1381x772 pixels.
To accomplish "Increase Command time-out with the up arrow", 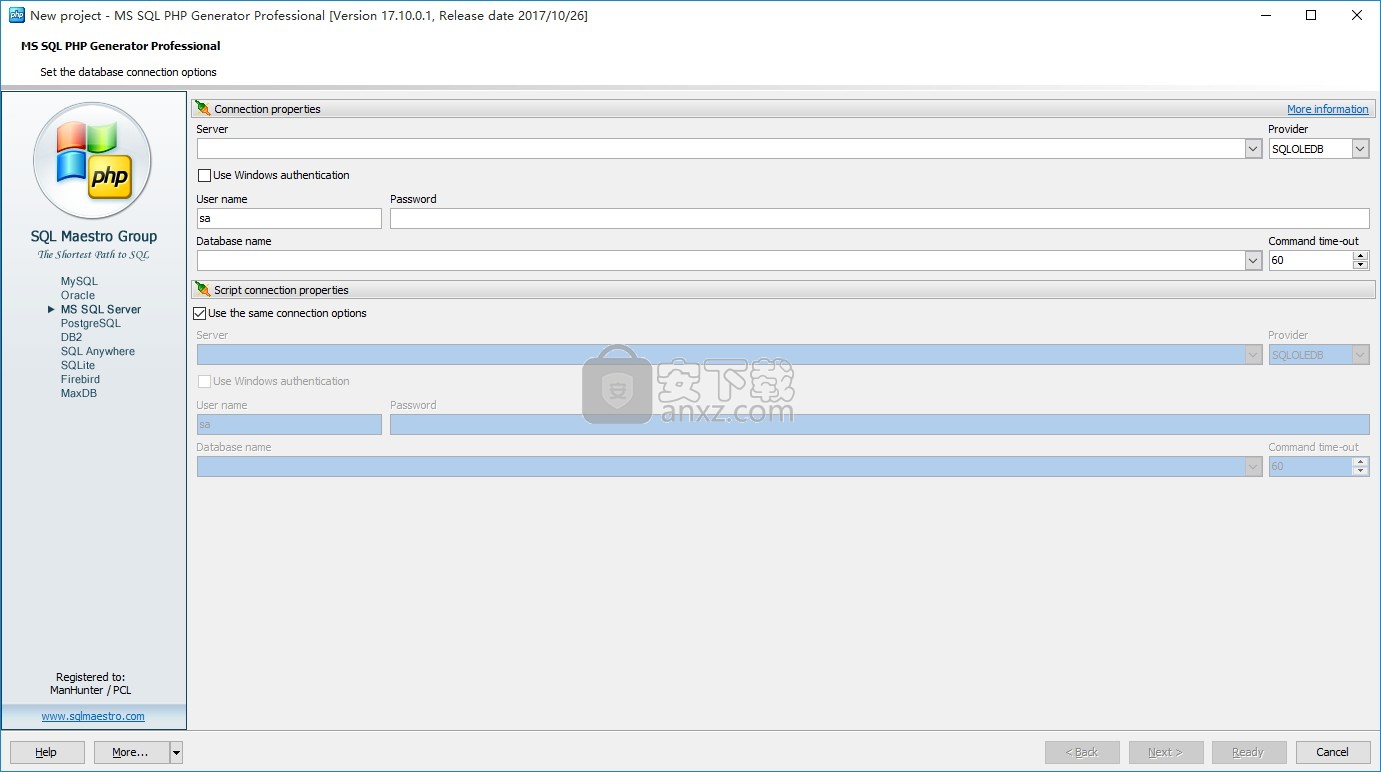I will 1360,256.
